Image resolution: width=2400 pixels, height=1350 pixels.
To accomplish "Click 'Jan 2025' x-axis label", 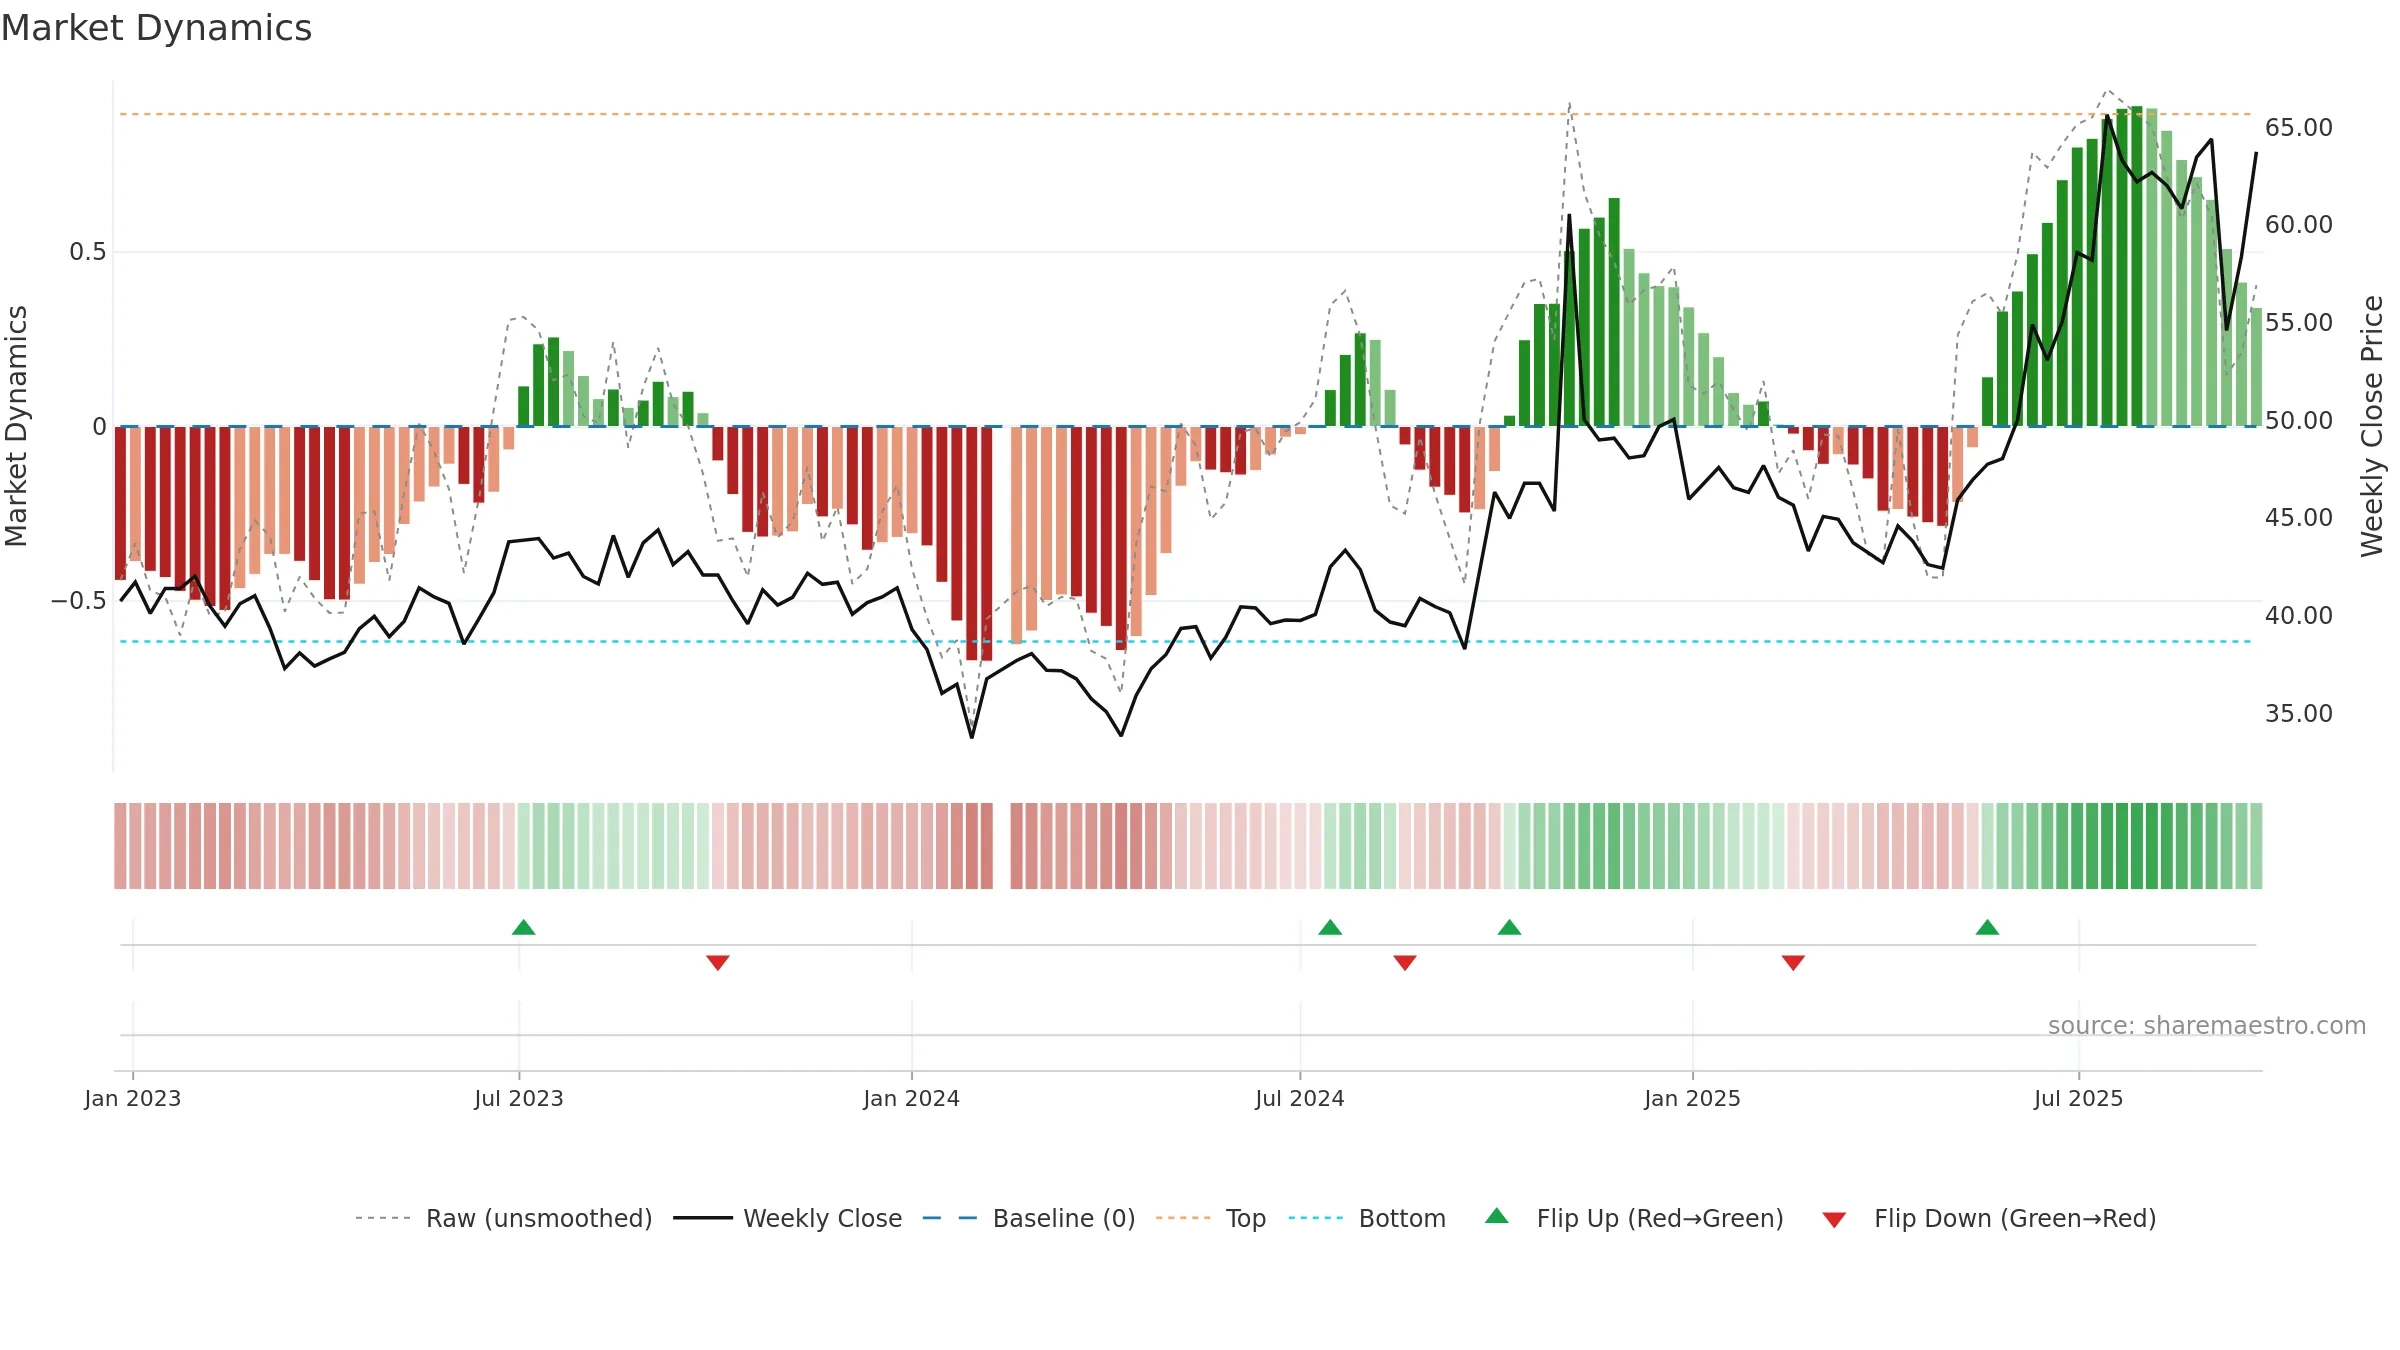I will tap(1693, 1098).
